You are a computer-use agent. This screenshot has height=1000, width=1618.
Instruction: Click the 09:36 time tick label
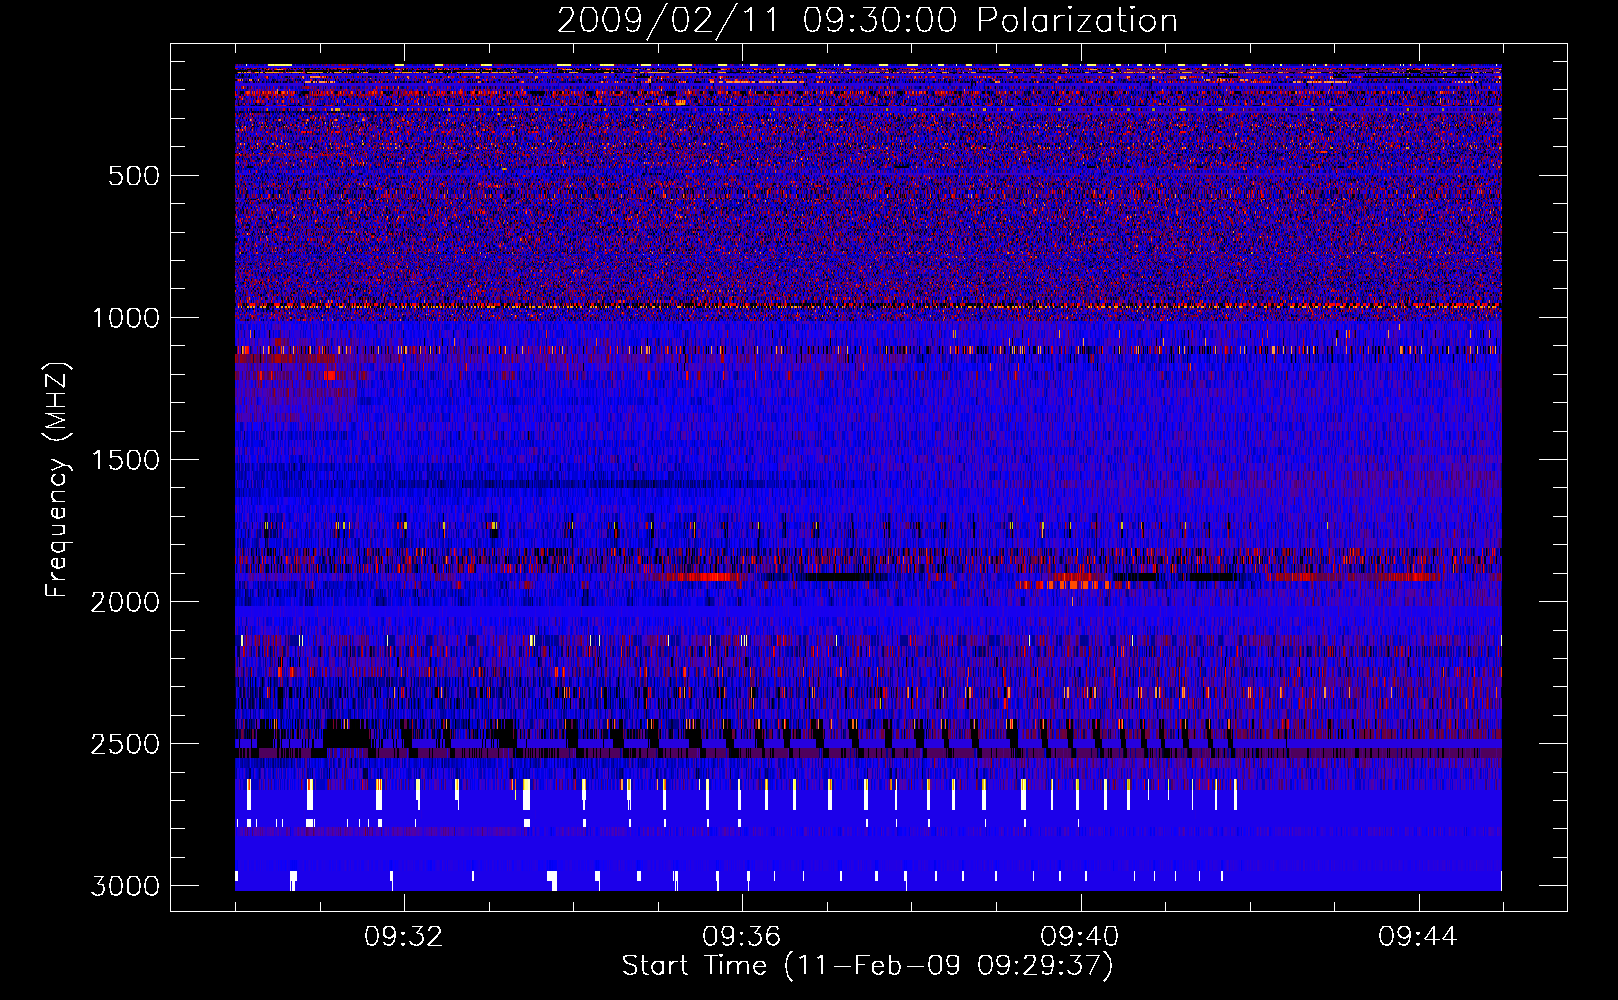coord(741,936)
